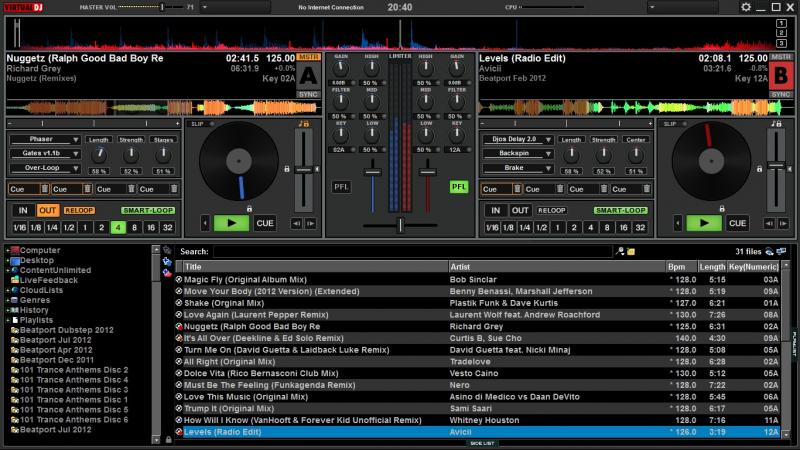Open the settings gear icon
The image size is (800, 450).
746,7
